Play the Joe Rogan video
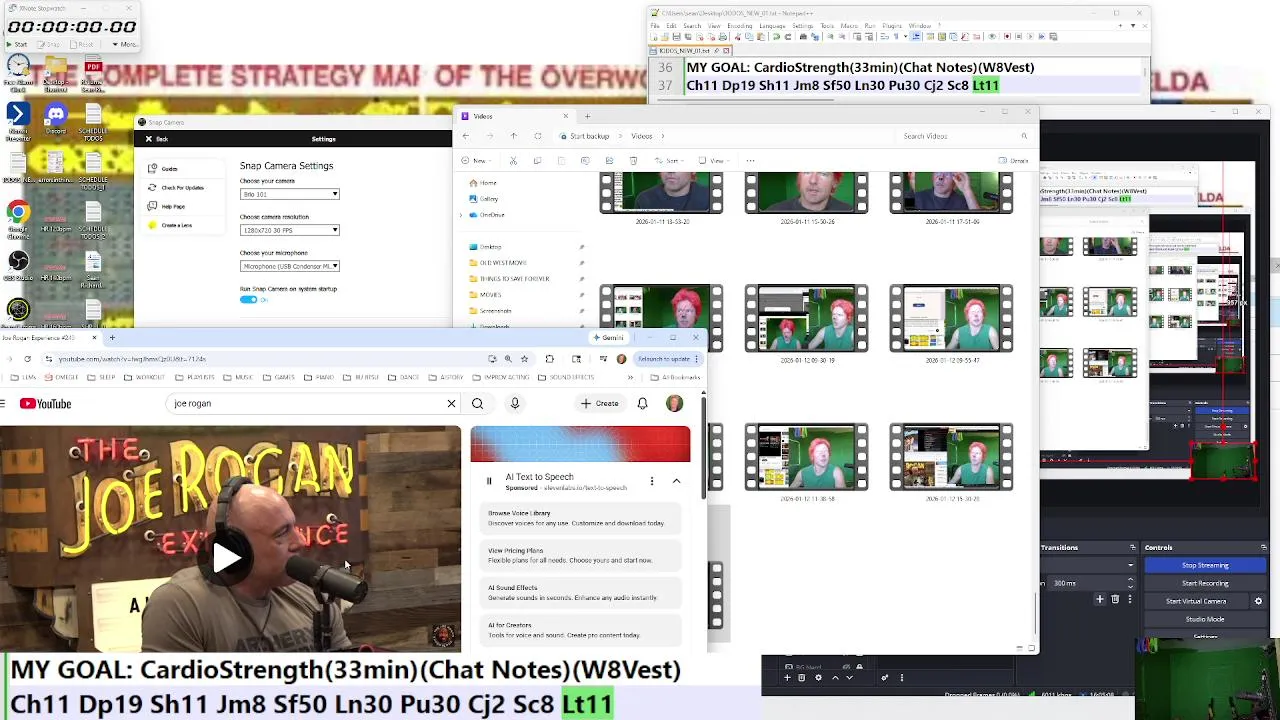Screen dimensions: 1280x720 click(226, 559)
